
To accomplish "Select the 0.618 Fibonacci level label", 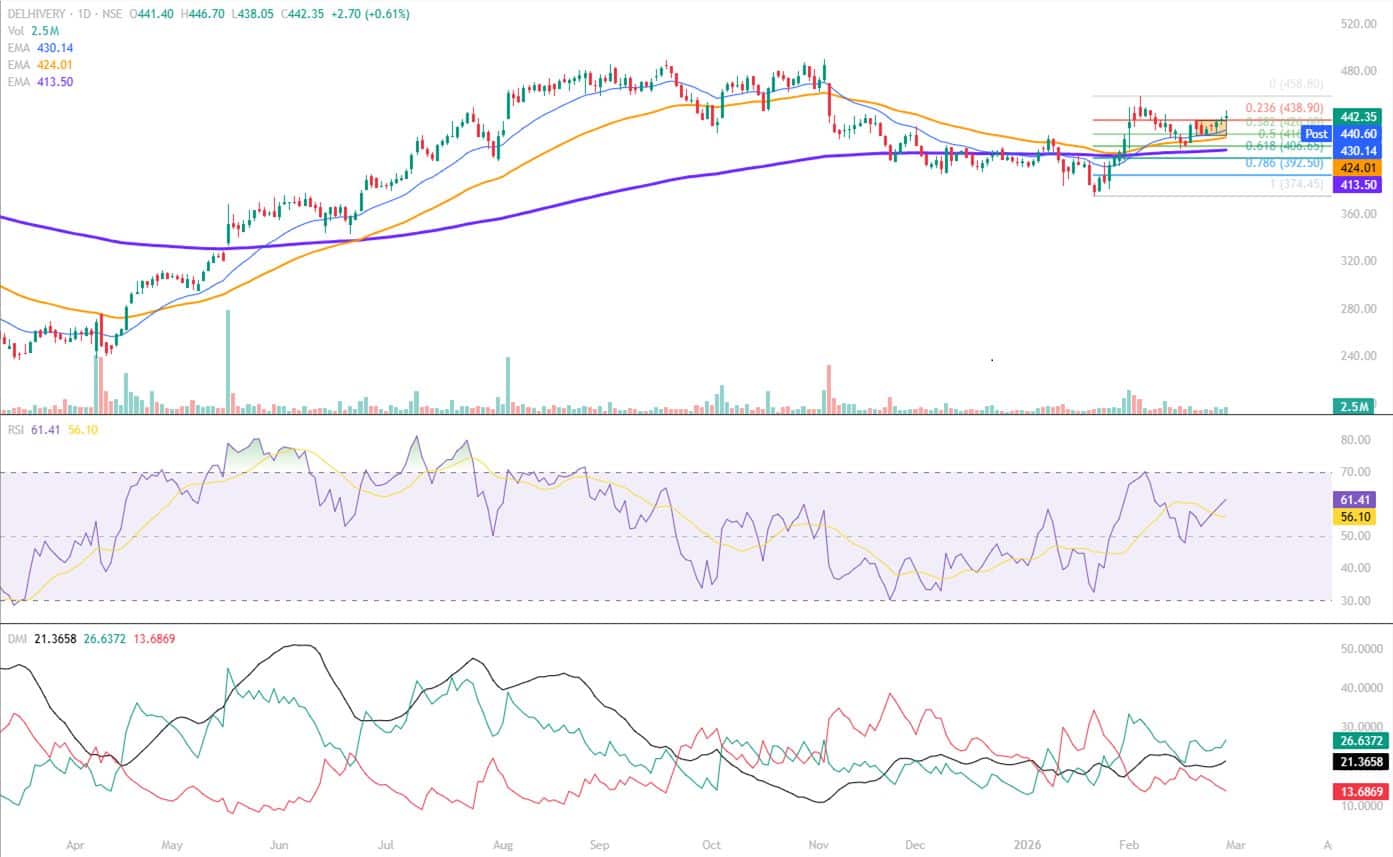I will [x=1284, y=146].
